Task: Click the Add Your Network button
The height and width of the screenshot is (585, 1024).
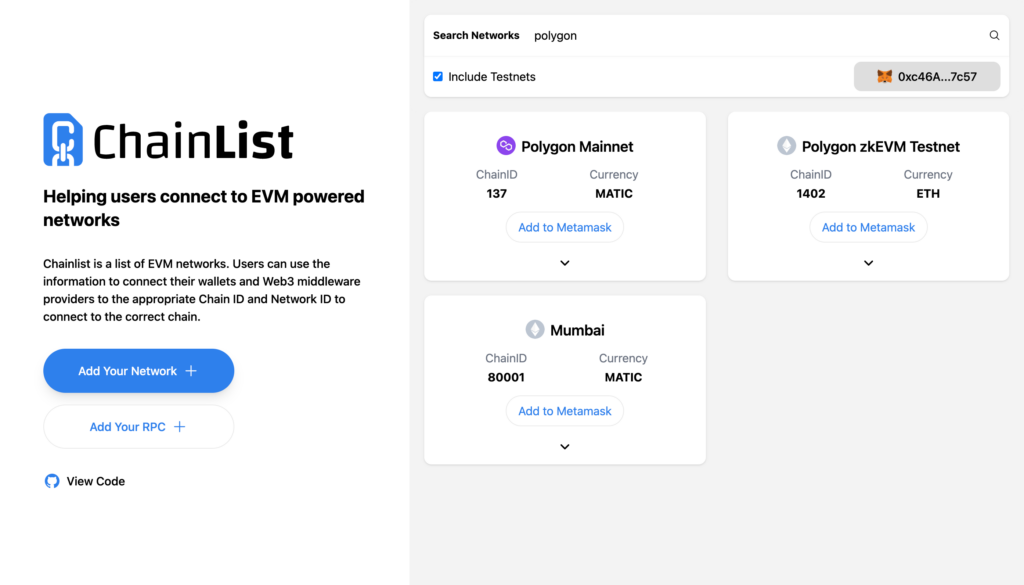Action: 138,371
